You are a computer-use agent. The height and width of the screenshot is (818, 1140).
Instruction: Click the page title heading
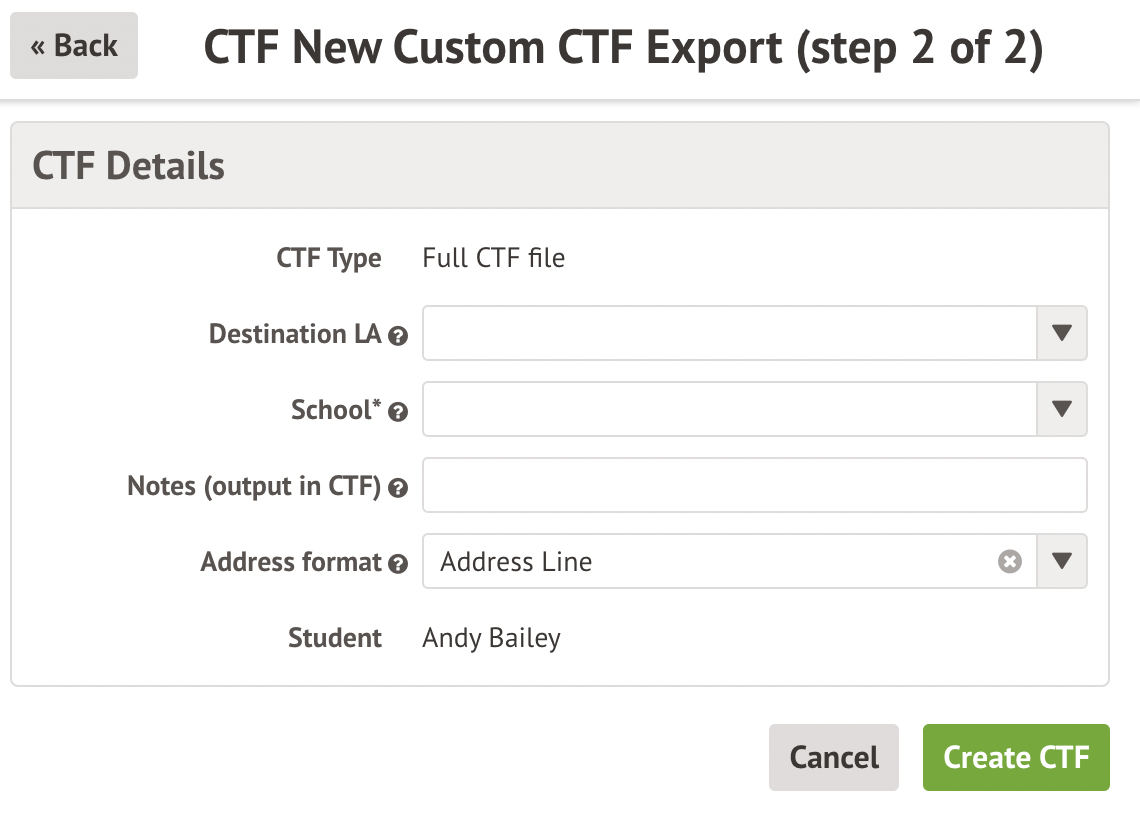[x=623, y=50]
